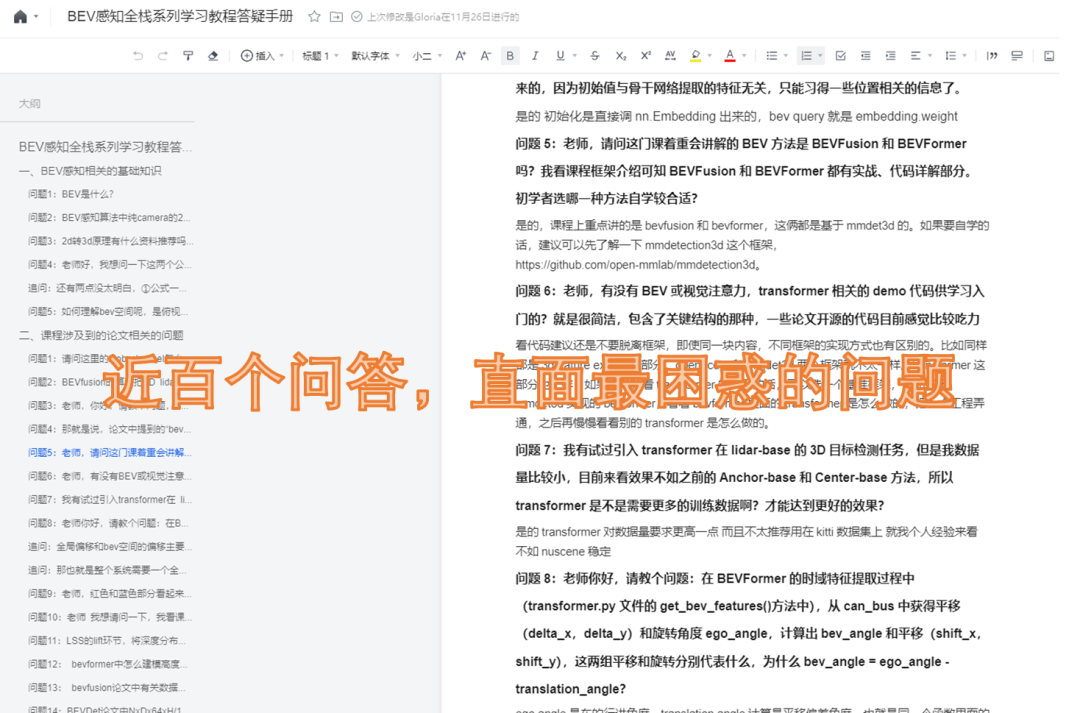Click the saved status checkmark icon
The height and width of the screenshot is (713, 1080).
coord(356,17)
